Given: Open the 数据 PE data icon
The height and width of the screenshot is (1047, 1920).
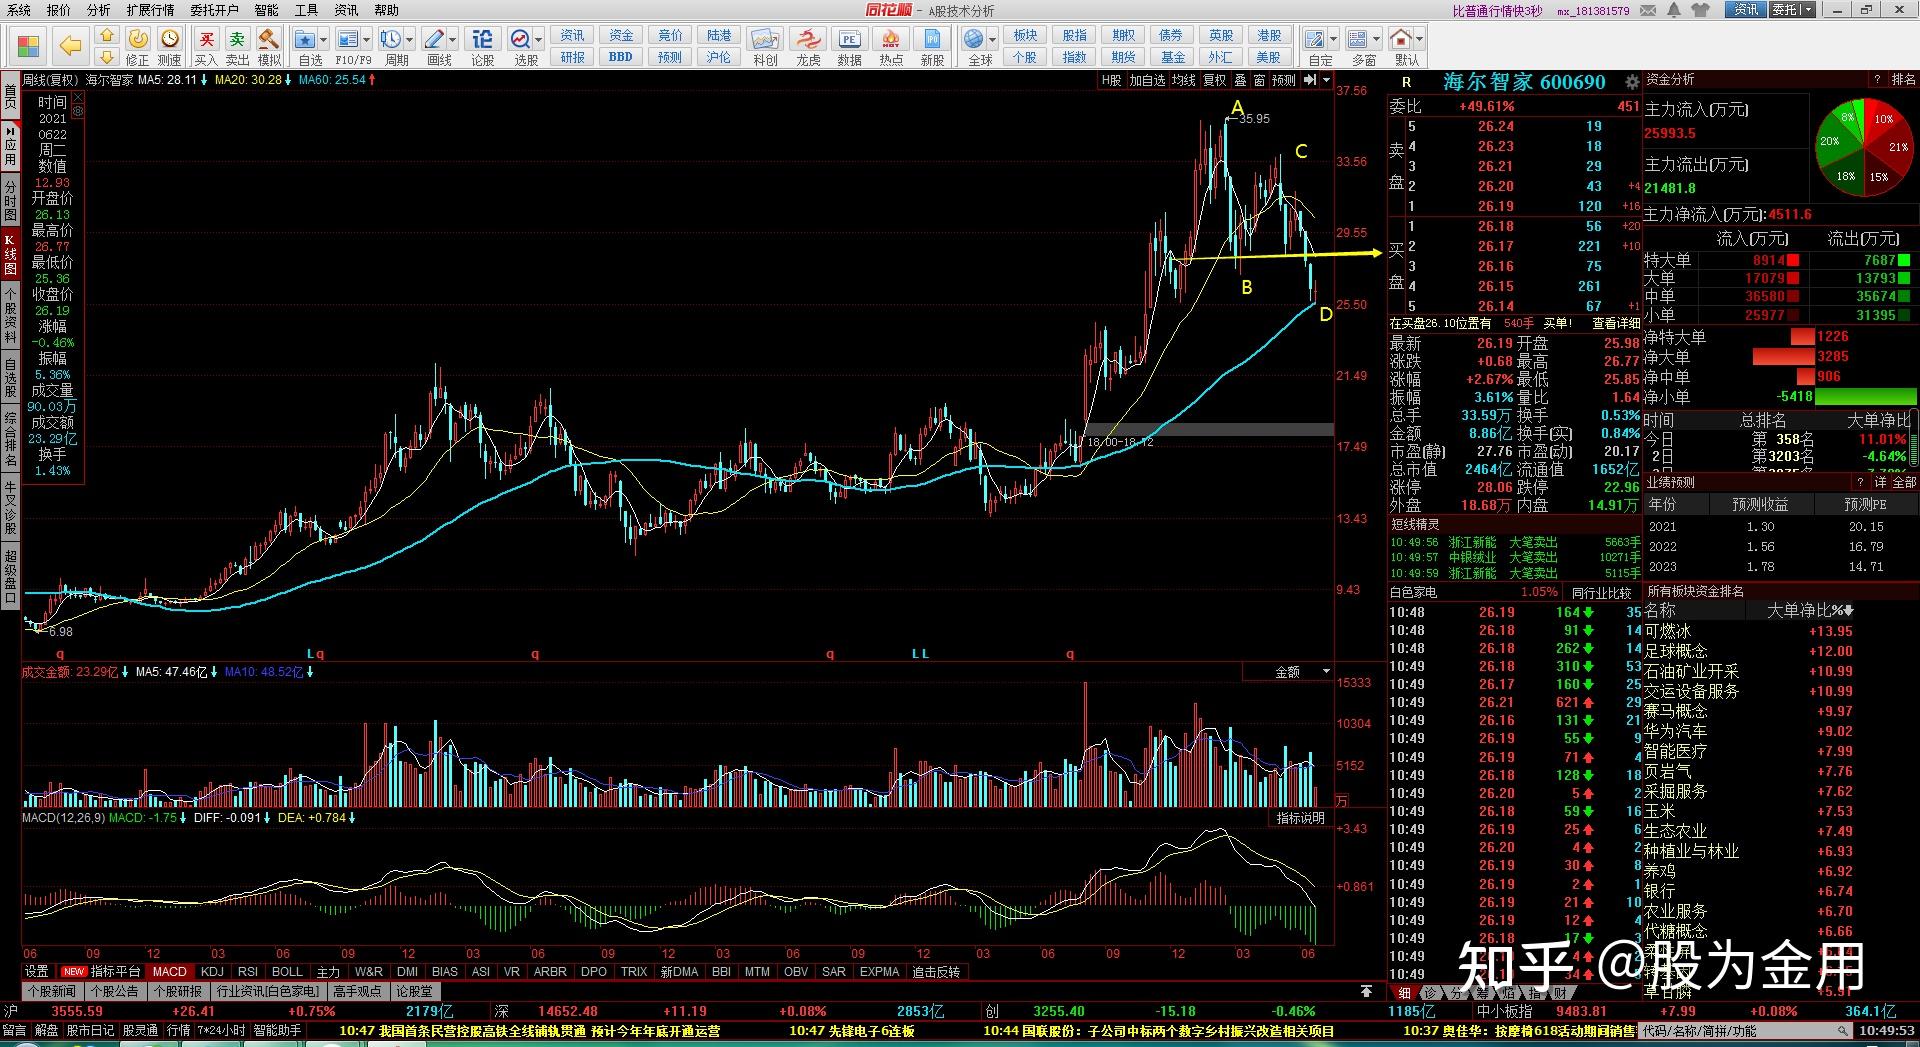Looking at the screenshot, I should 850,46.
